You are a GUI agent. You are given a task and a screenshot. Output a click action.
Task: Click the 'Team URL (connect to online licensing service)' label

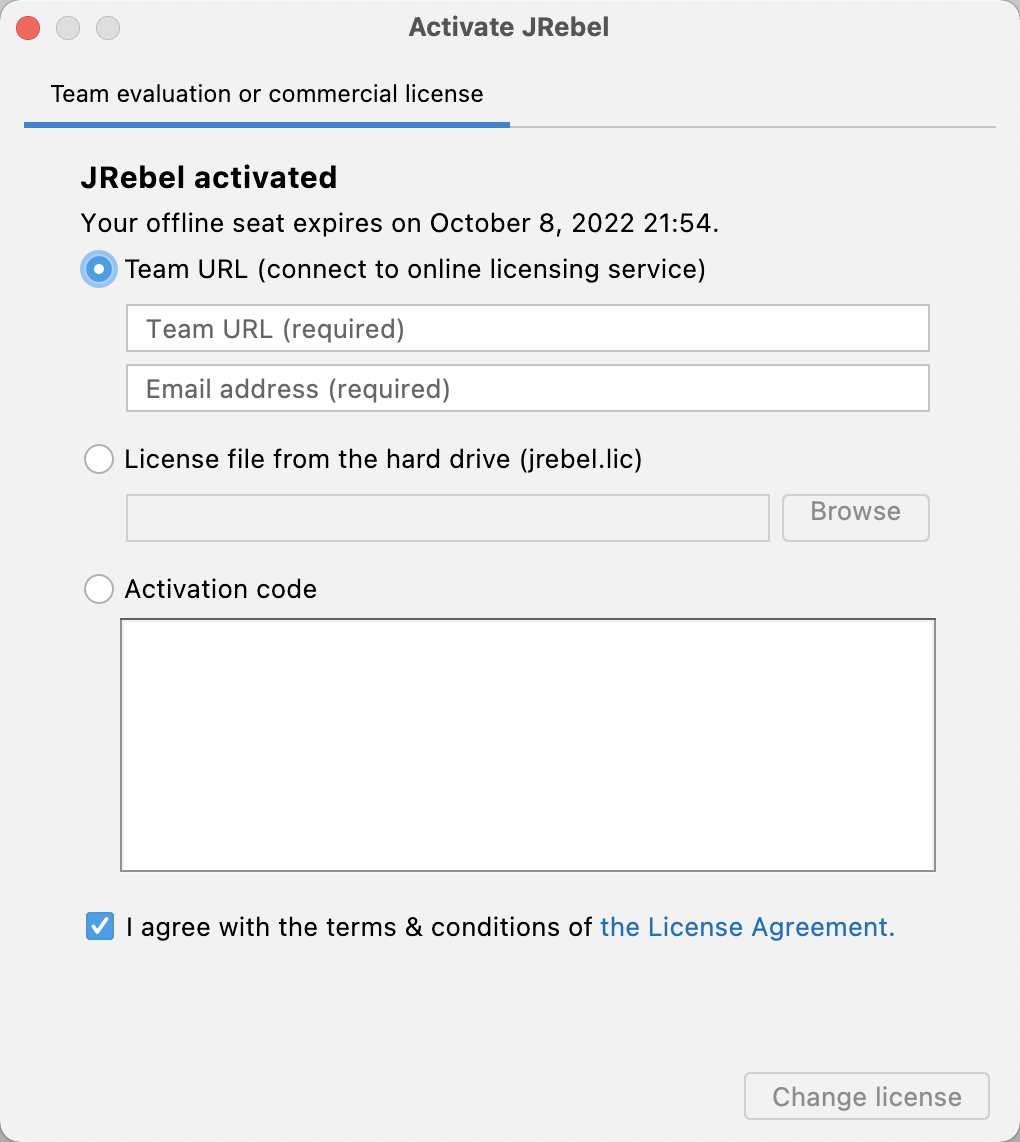415,269
